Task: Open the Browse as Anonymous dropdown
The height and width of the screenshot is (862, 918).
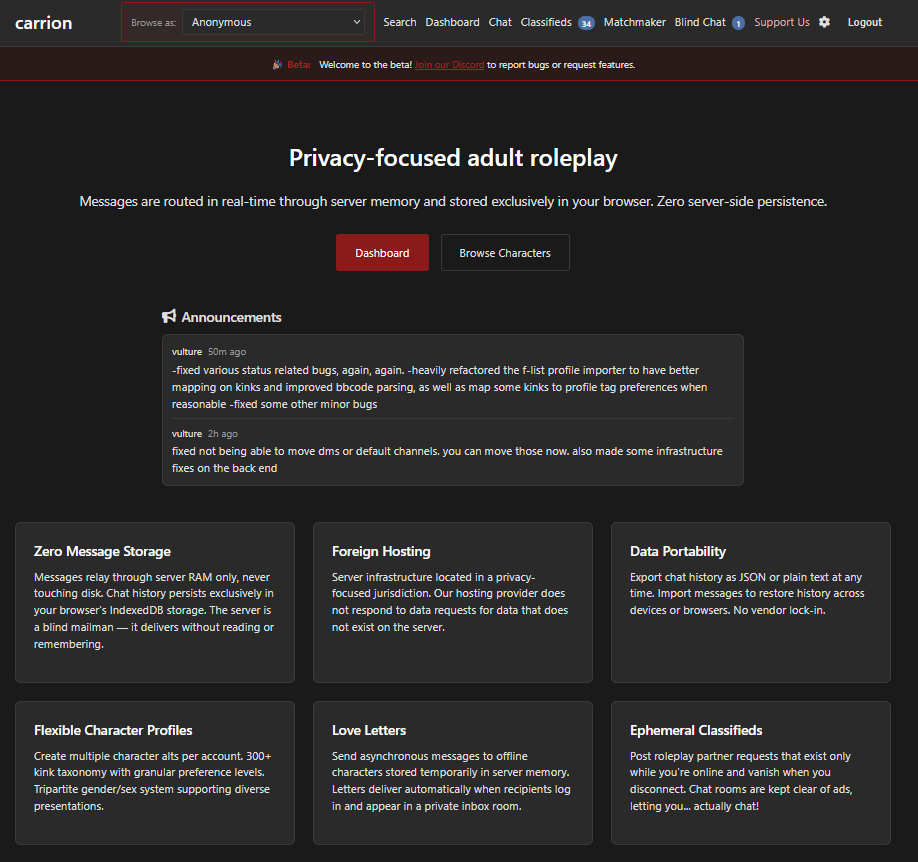Action: (273, 22)
